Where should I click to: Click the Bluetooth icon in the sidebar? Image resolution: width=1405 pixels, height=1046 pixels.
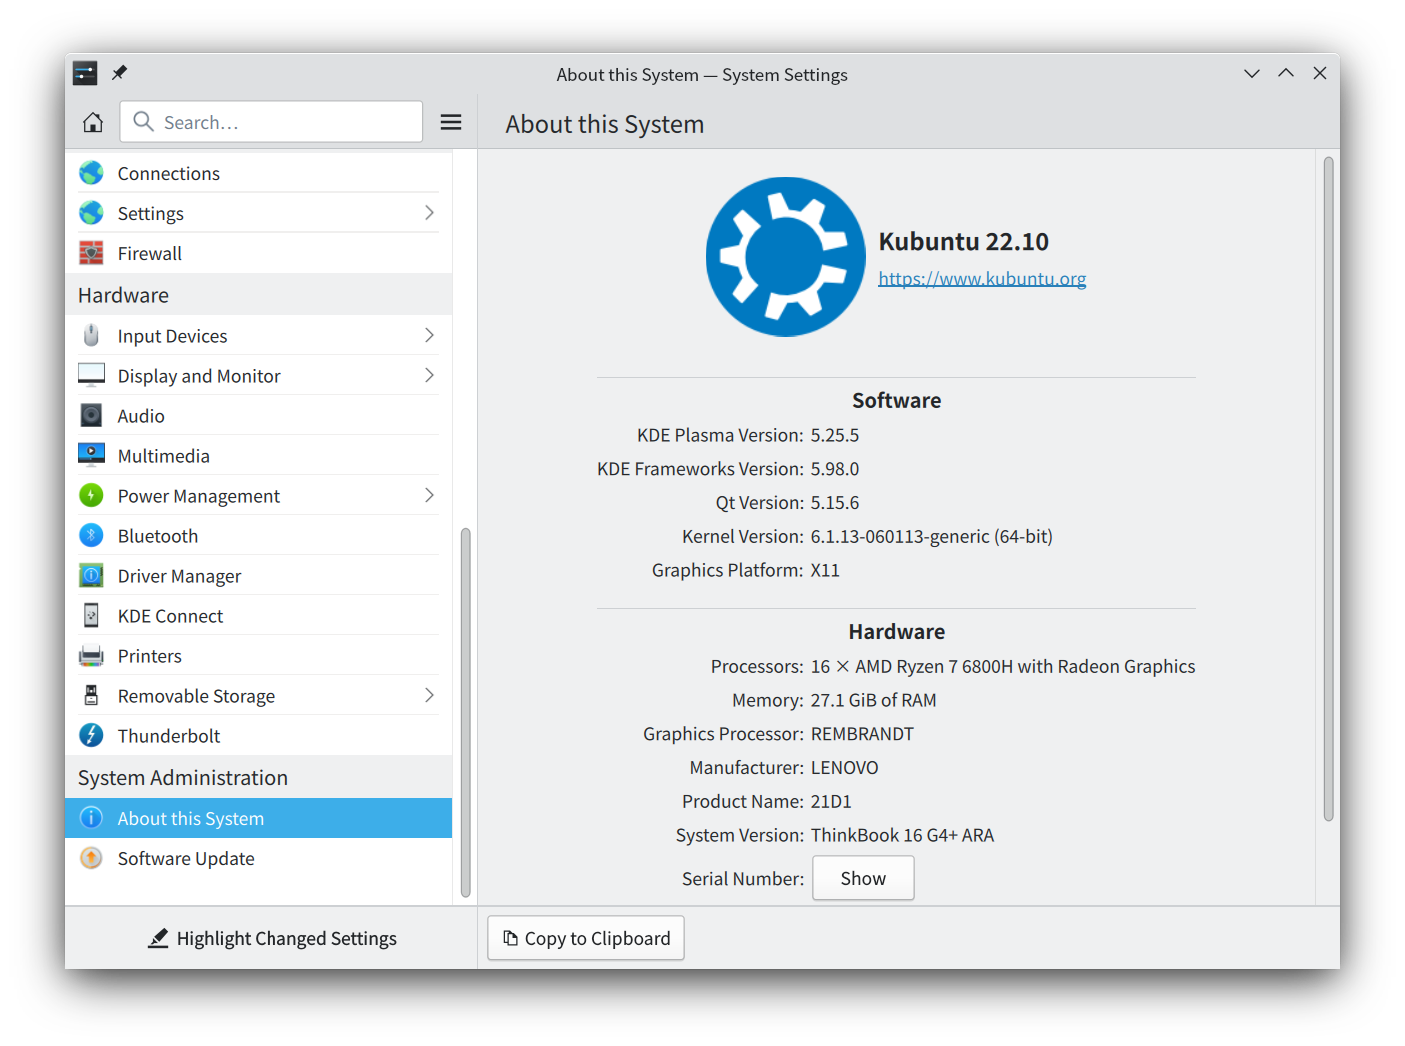tap(91, 535)
